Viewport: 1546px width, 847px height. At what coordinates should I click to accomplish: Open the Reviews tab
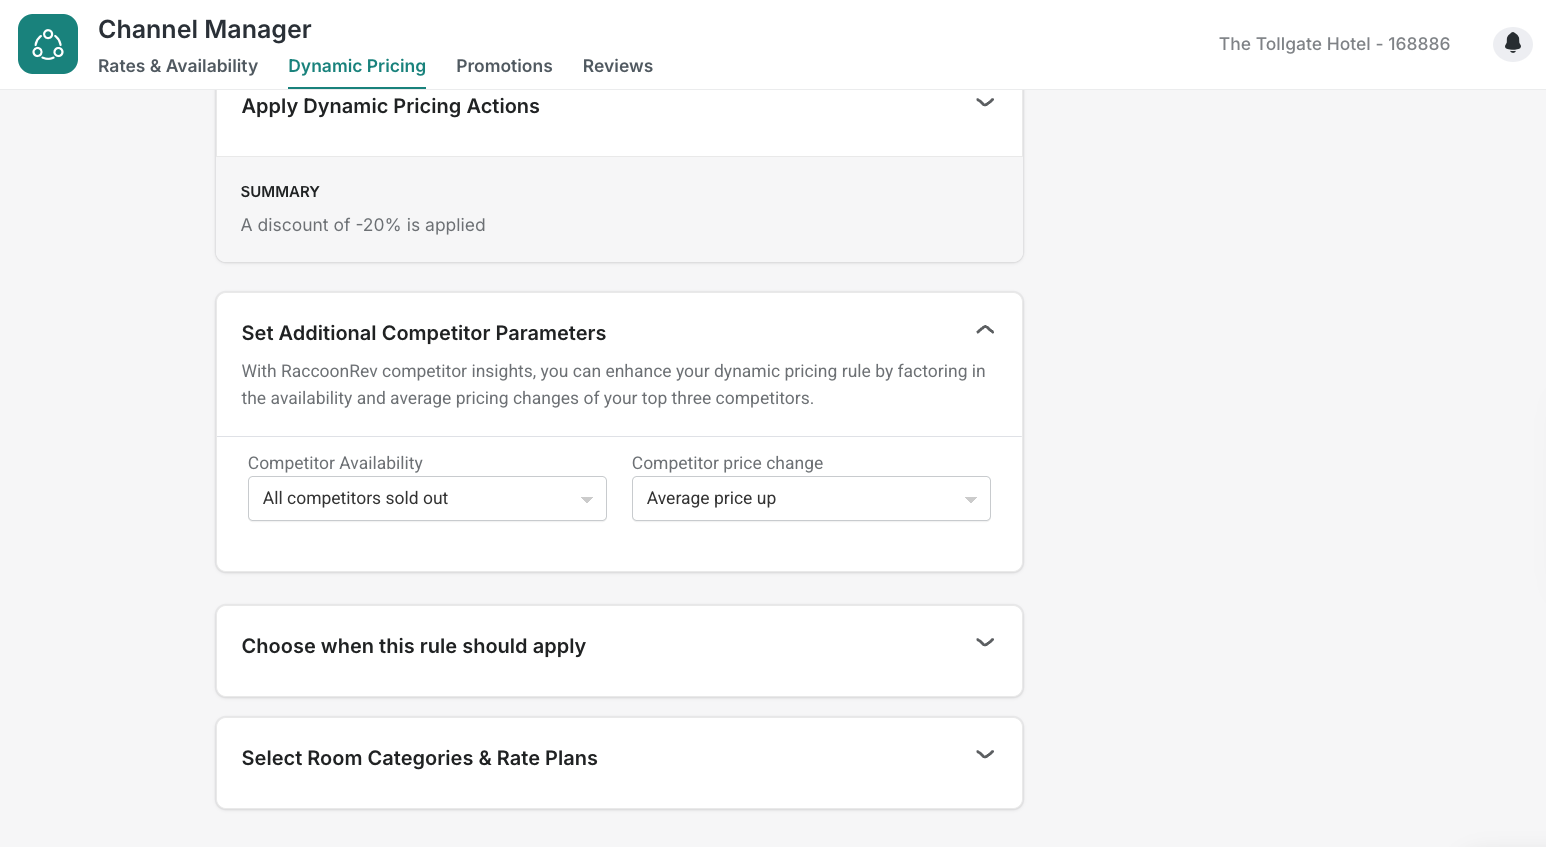pos(618,66)
